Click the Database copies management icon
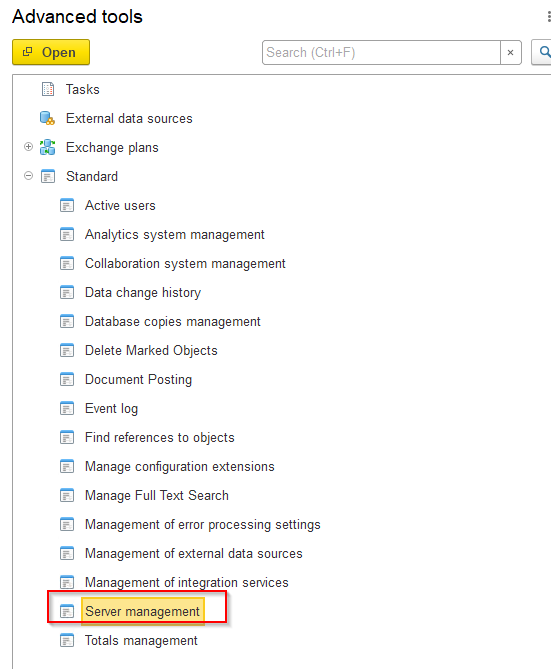 point(67,321)
